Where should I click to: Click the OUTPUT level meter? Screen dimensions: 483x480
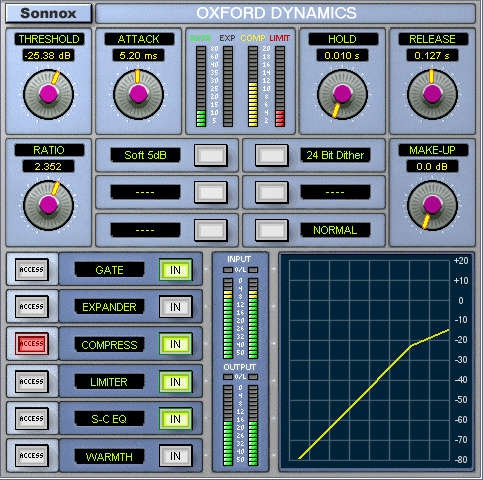coord(240,426)
